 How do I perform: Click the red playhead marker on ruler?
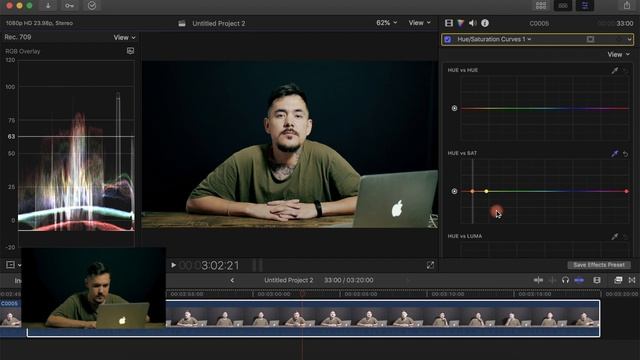302,294
